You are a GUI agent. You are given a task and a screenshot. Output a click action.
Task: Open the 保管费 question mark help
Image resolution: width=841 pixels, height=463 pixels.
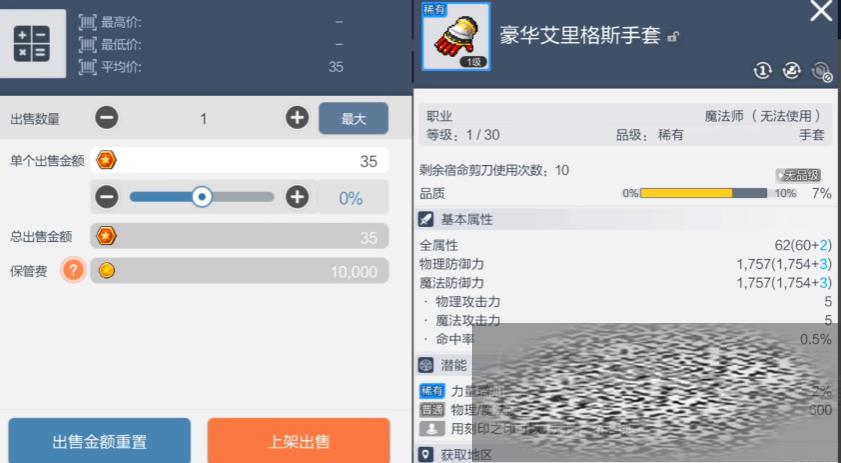pyautogui.click(x=73, y=270)
